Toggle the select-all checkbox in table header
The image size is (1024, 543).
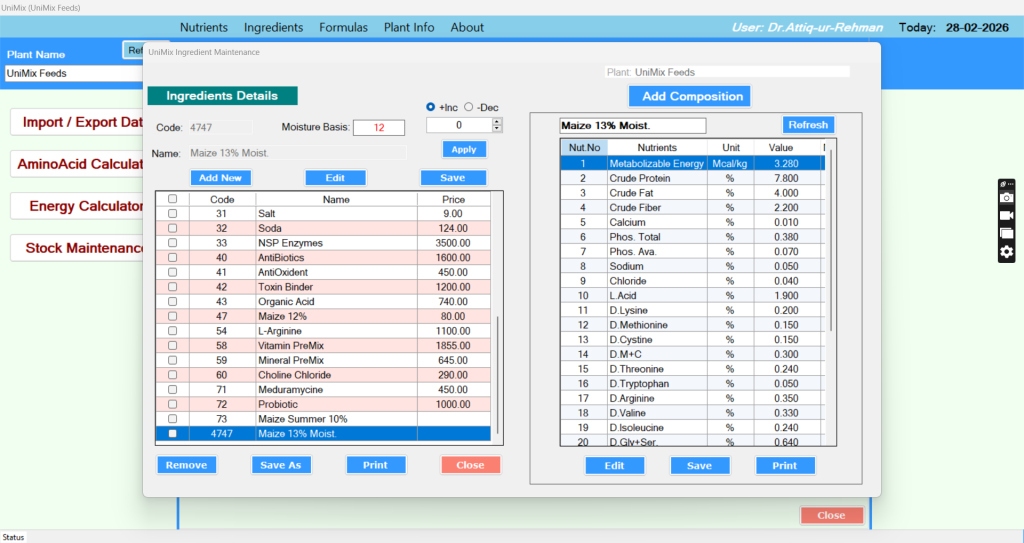pos(172,199)
